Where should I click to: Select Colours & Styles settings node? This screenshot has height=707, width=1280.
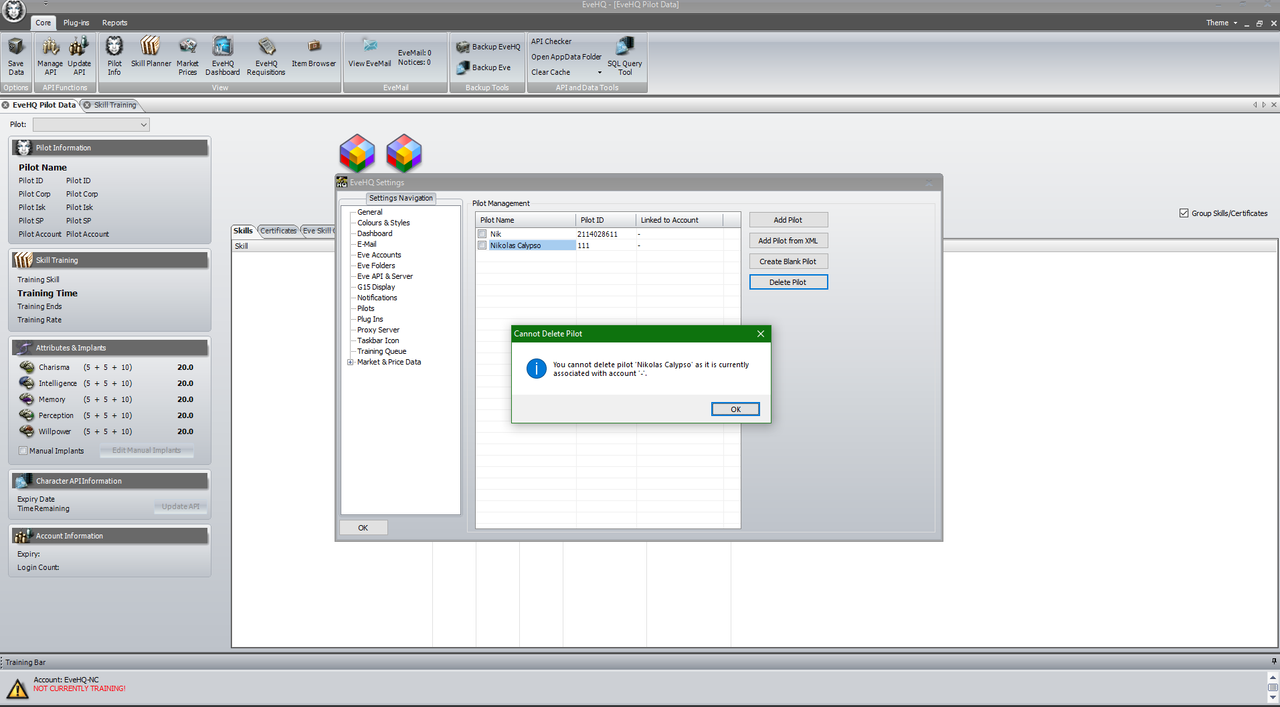click(x=383, y=223)
